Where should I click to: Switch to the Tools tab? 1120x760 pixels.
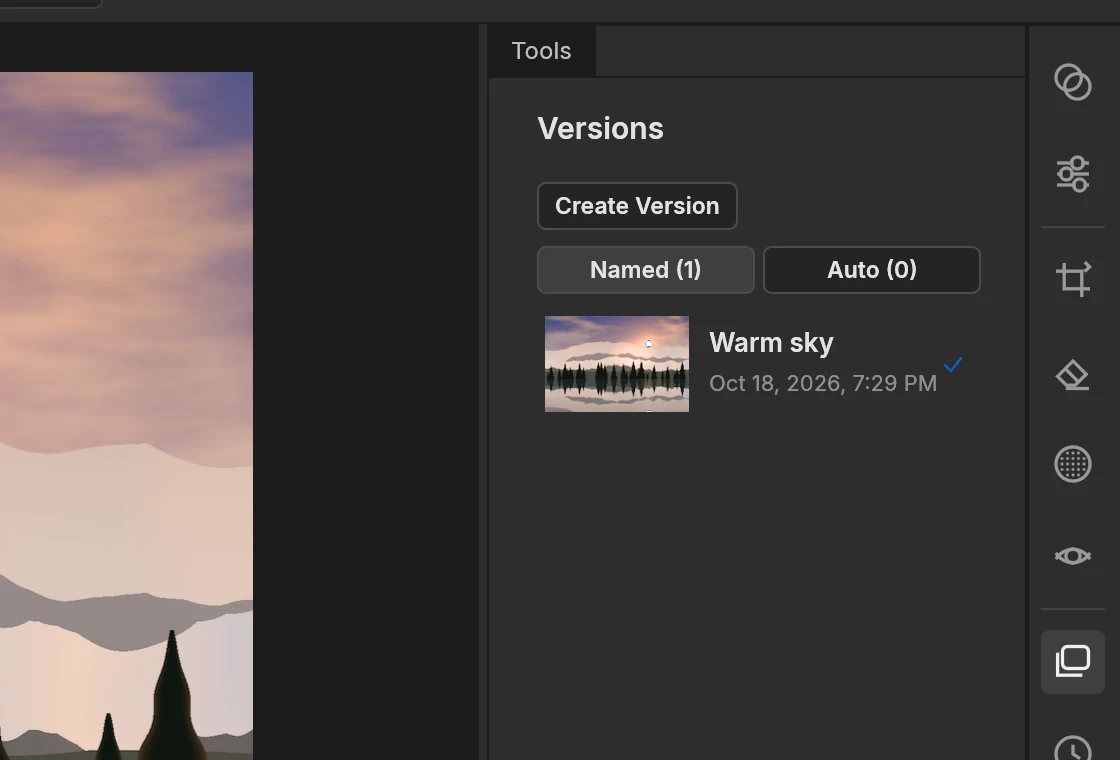pos(541,51)
